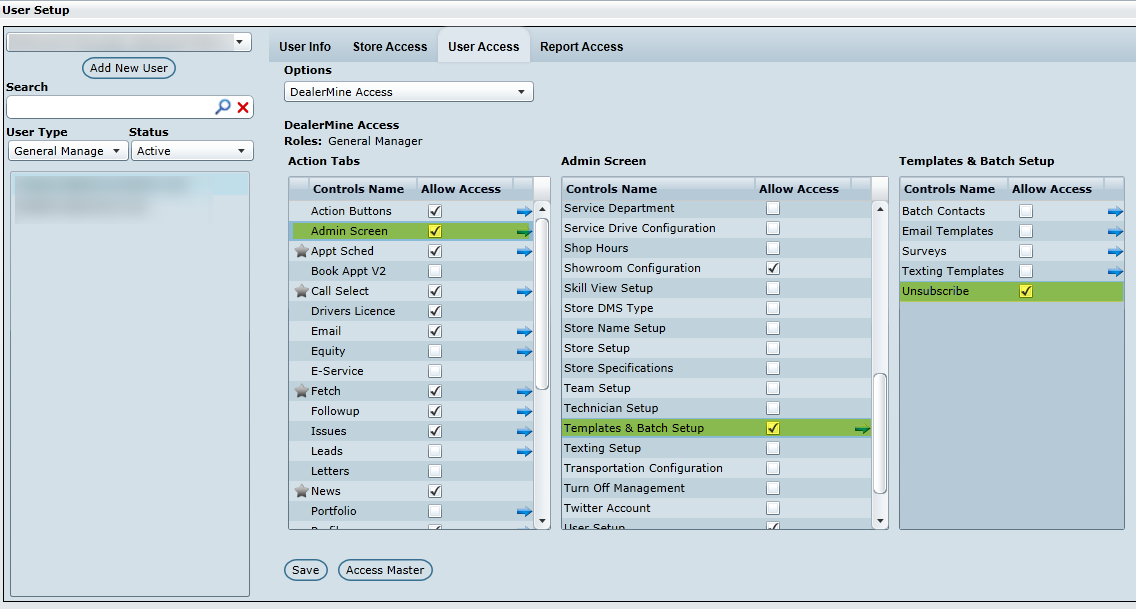Open the Report Access tab
Viewport: 1136px width, 610px height.
click(581, 47)
